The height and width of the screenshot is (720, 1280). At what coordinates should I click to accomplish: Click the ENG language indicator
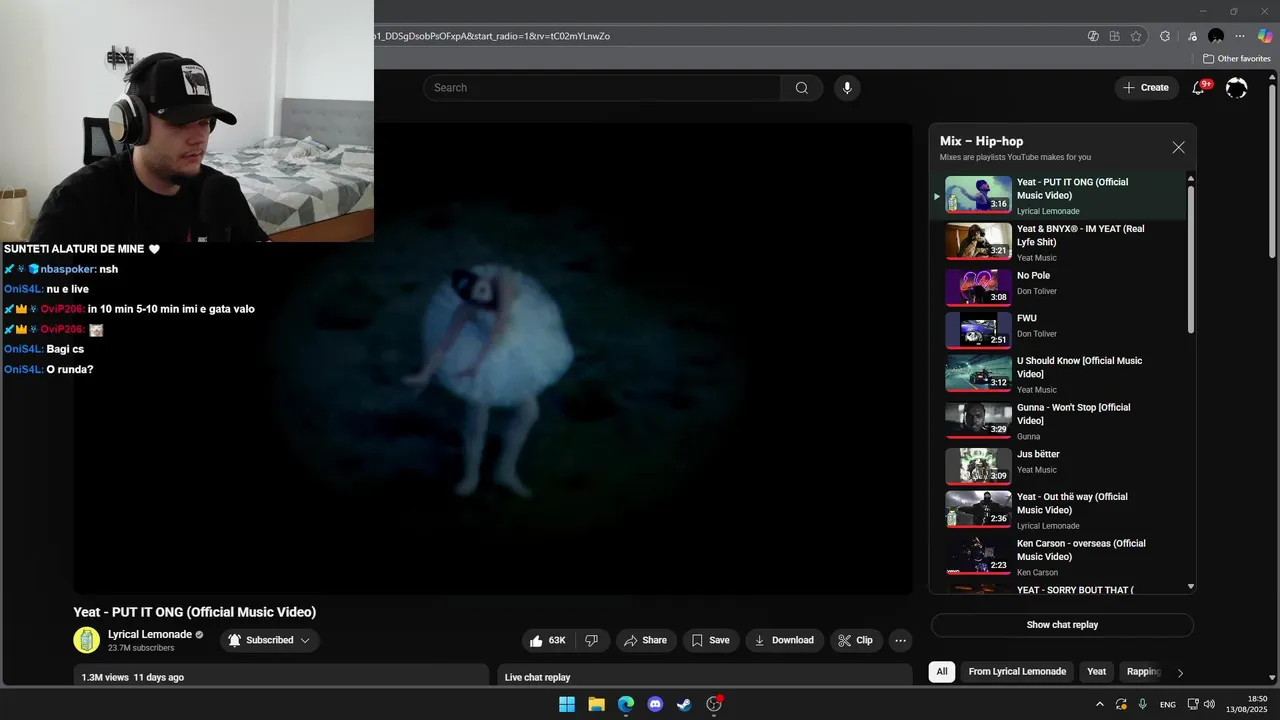point(1168,705)
